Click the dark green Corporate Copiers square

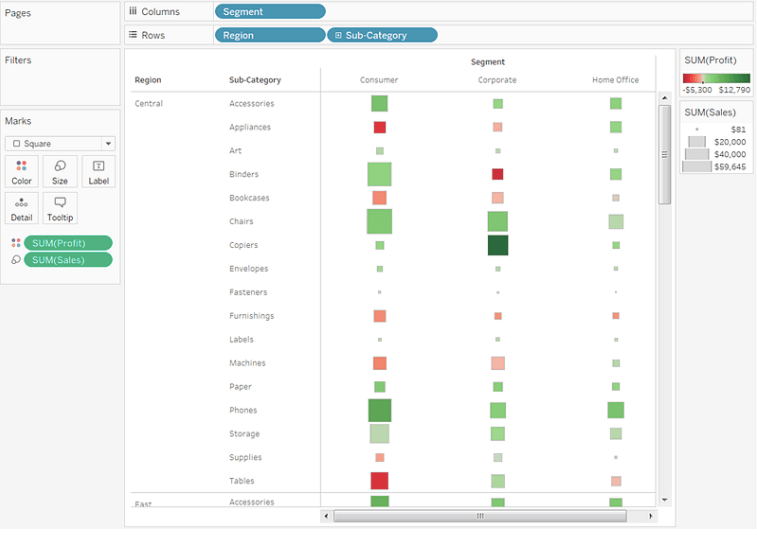pos(498,245)
